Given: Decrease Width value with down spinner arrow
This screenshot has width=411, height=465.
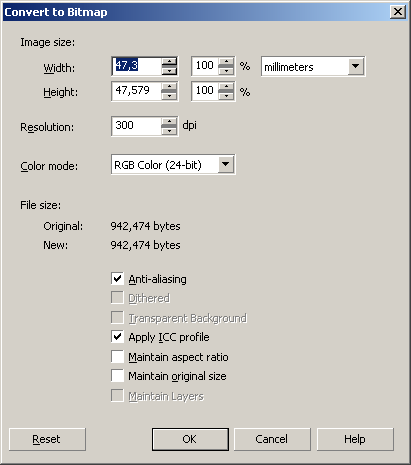Looking at the screenshot, I should pyautogui.click(x=169, y=71).
